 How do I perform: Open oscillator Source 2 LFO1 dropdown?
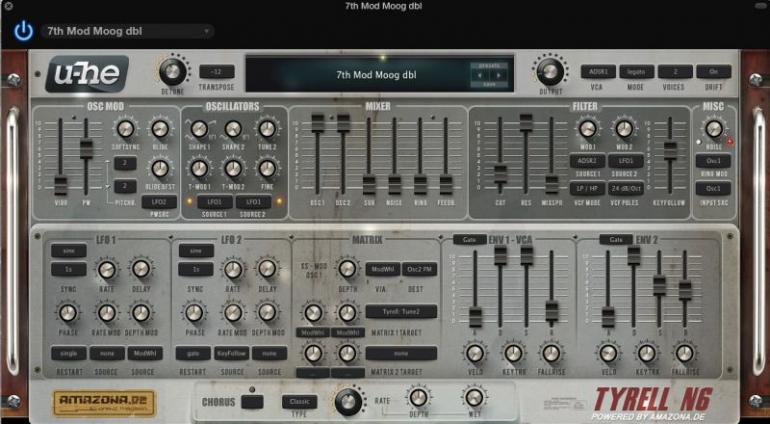coord(253,202)
